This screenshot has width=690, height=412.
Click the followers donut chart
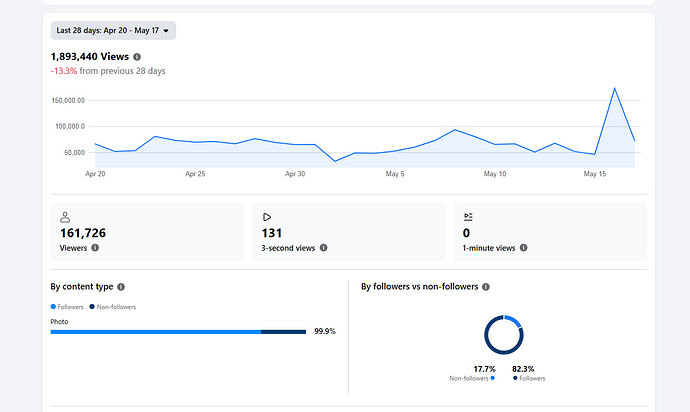(504, 335)
